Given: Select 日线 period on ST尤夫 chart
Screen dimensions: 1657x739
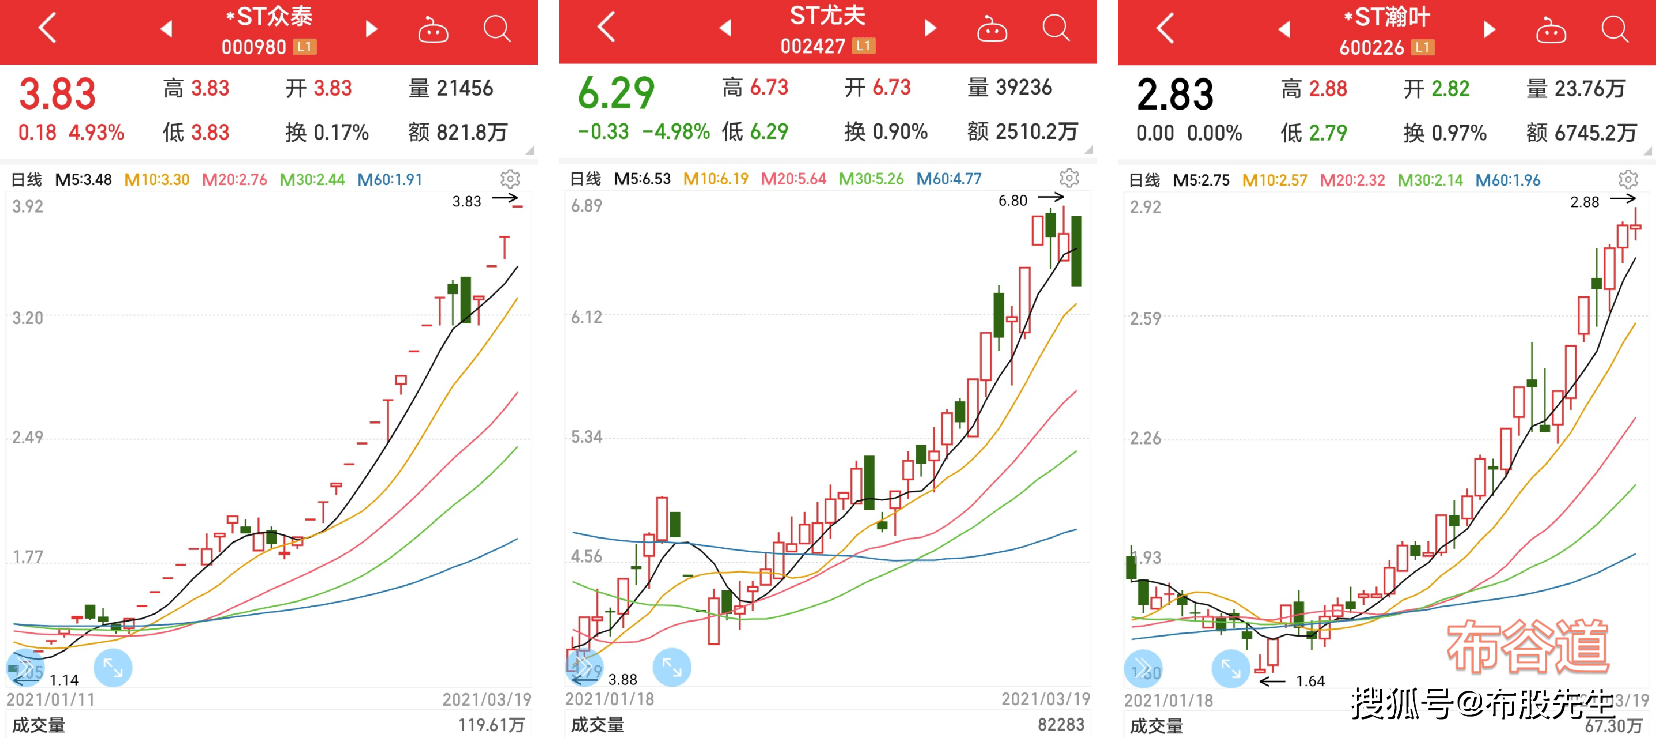Looking at the screenshot, I should [x=586, y=179].
